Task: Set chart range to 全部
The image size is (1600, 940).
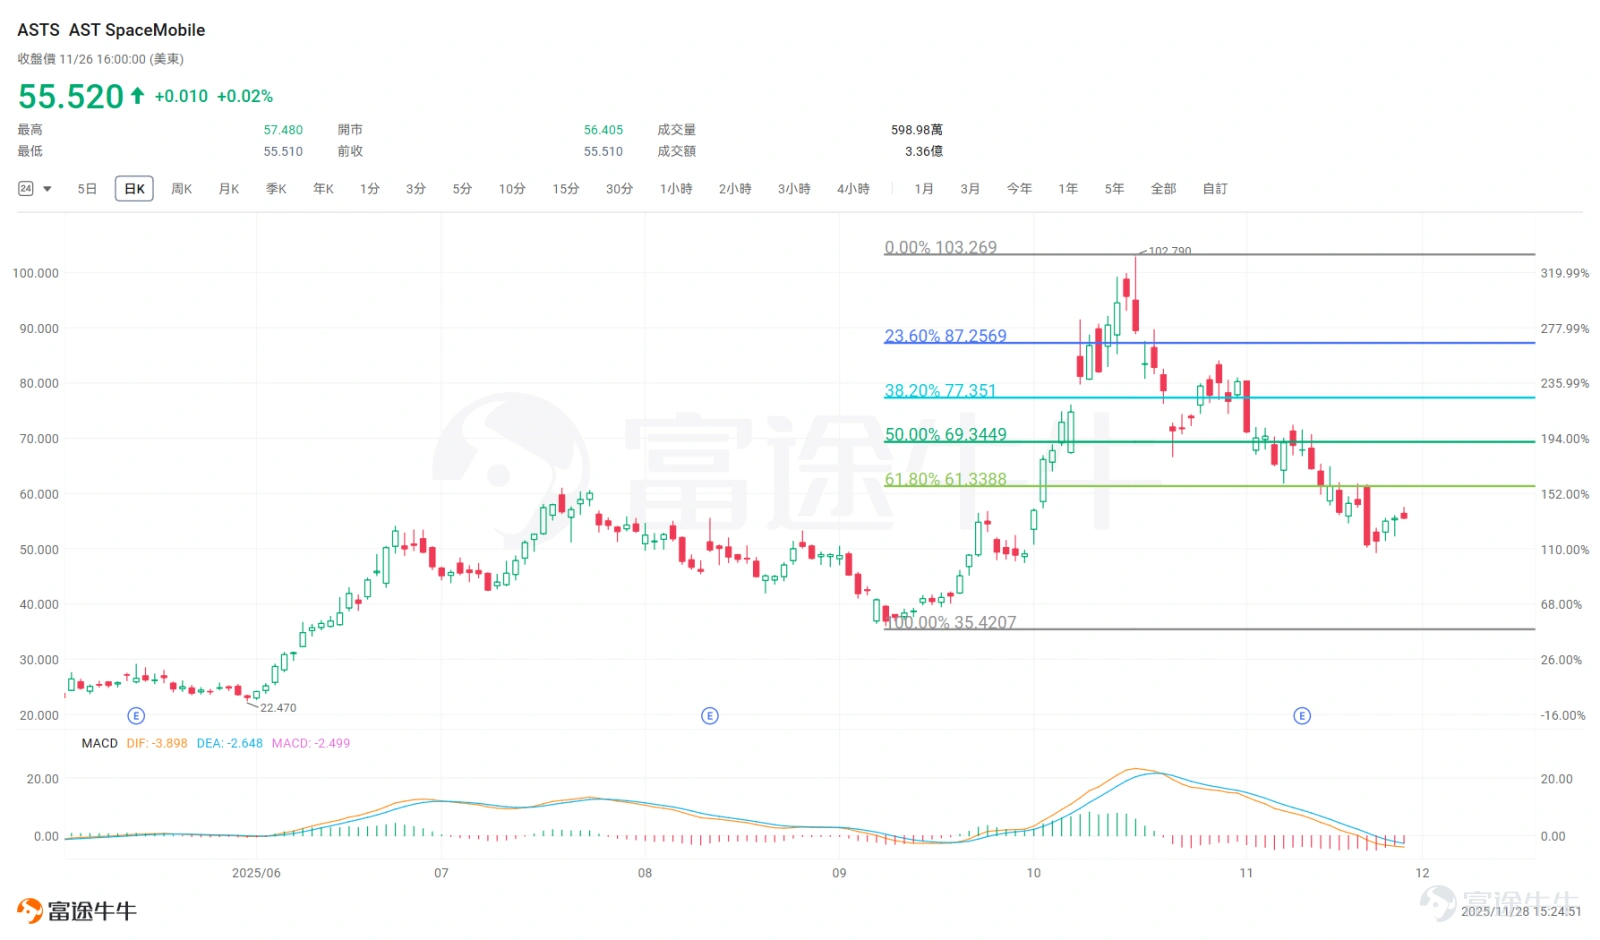Action: coord(1163,188)
